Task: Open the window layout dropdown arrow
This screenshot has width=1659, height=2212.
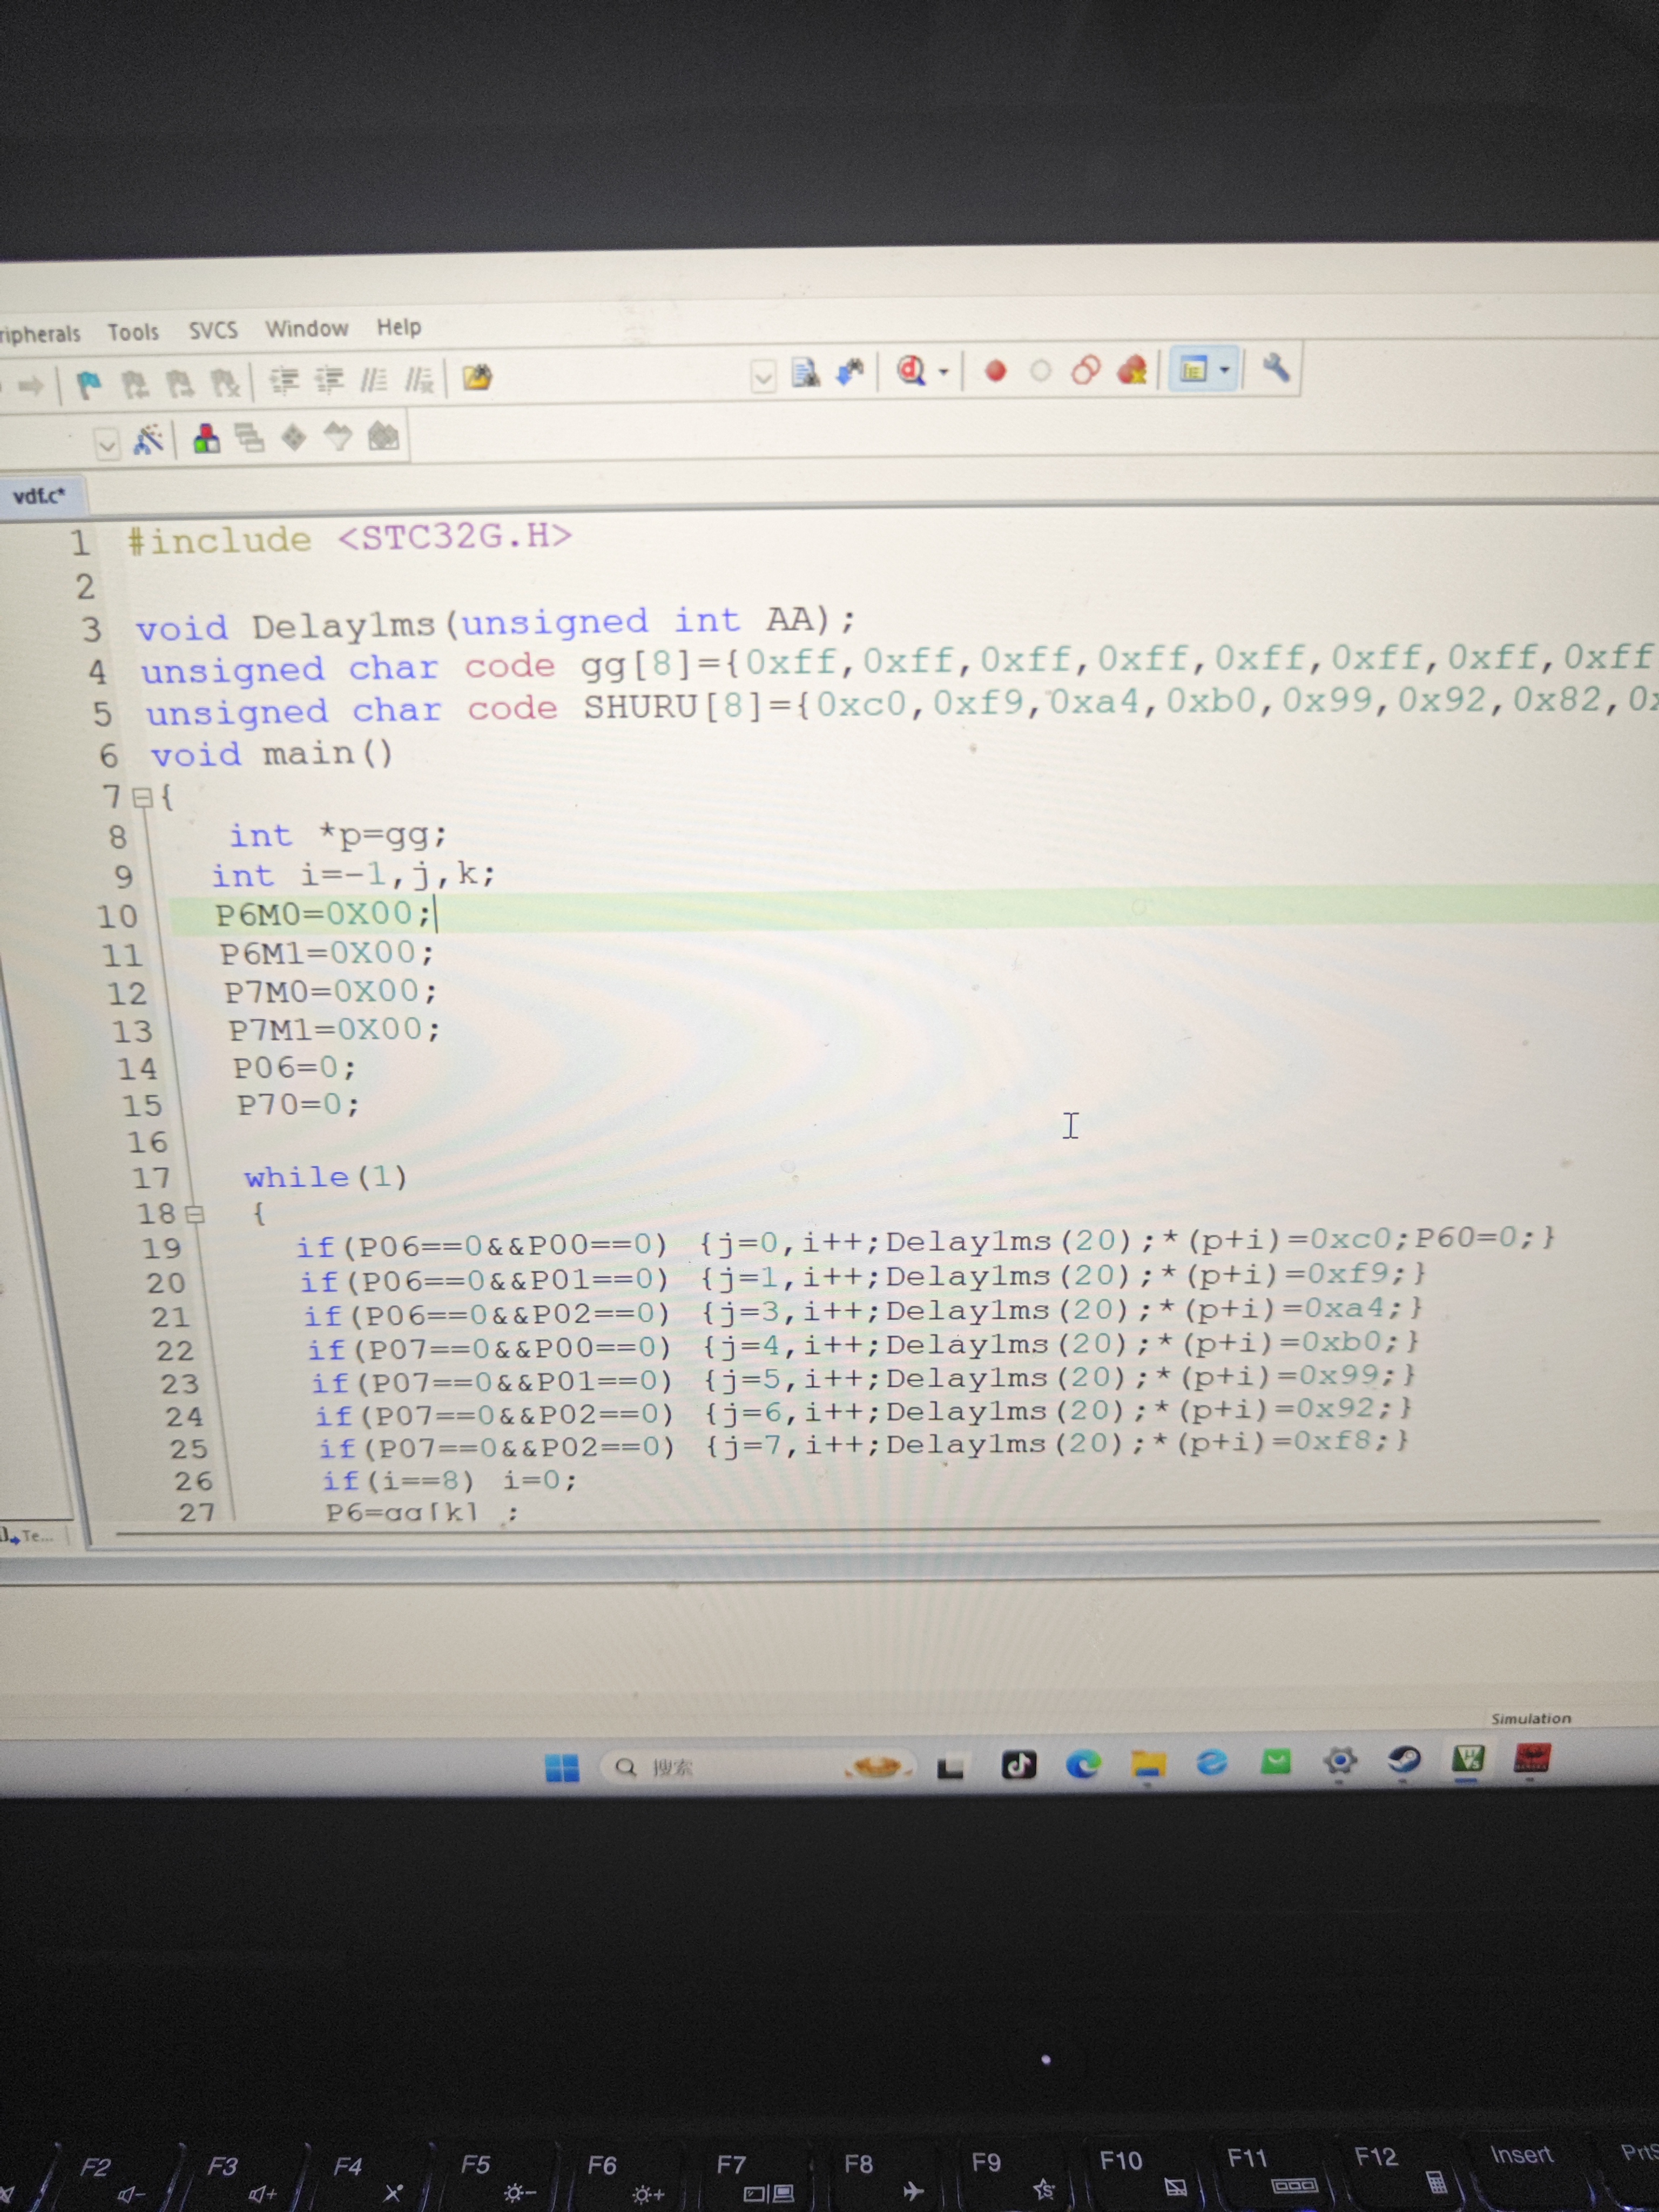Action: click(1225, 369)
